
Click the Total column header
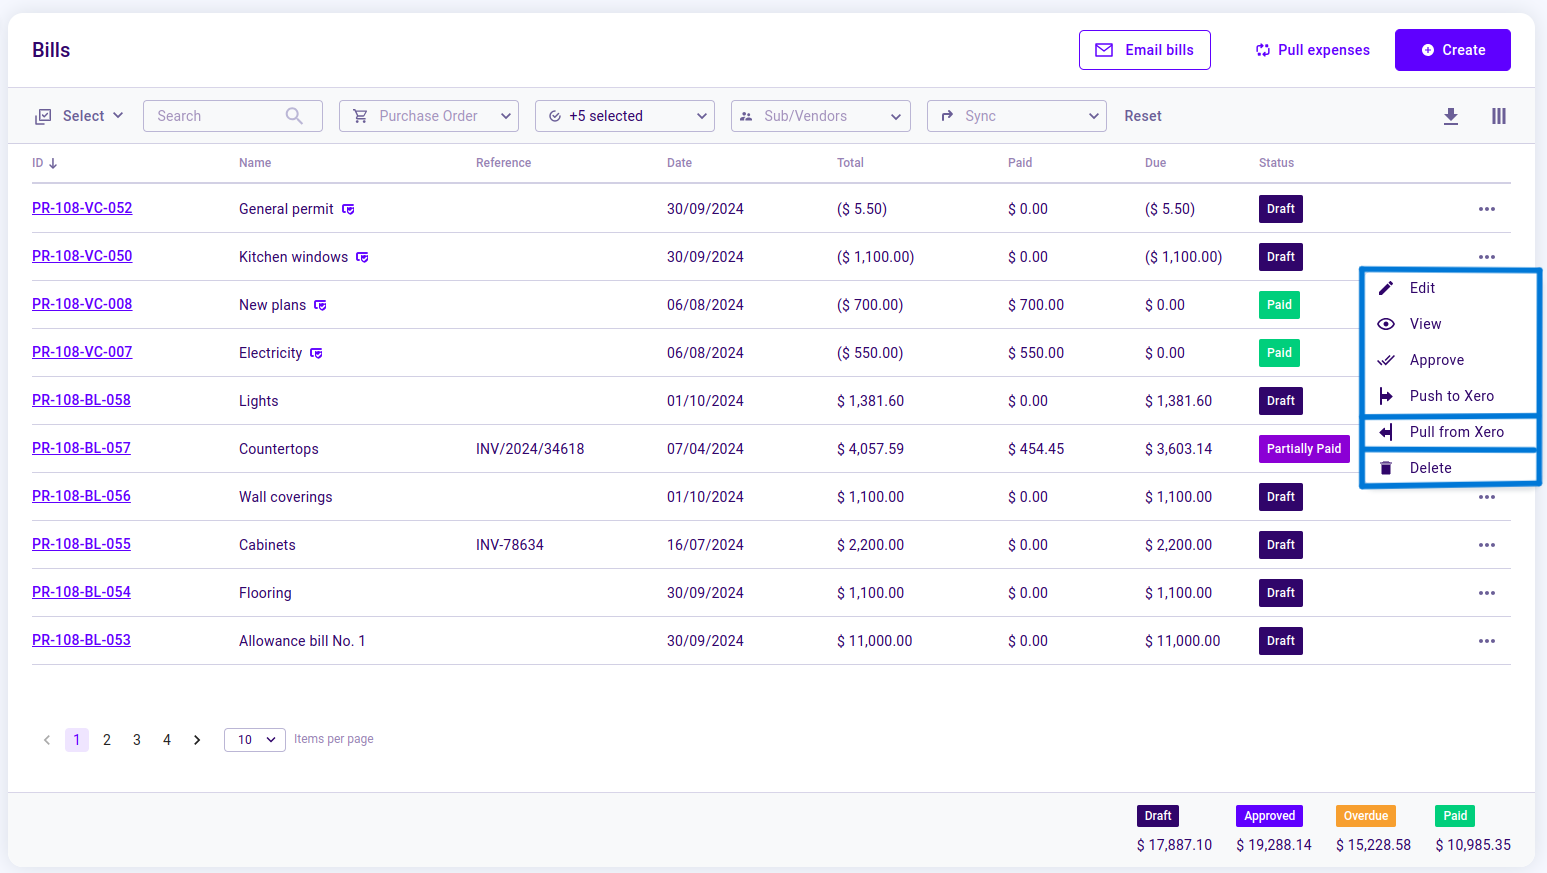point(850,163)
